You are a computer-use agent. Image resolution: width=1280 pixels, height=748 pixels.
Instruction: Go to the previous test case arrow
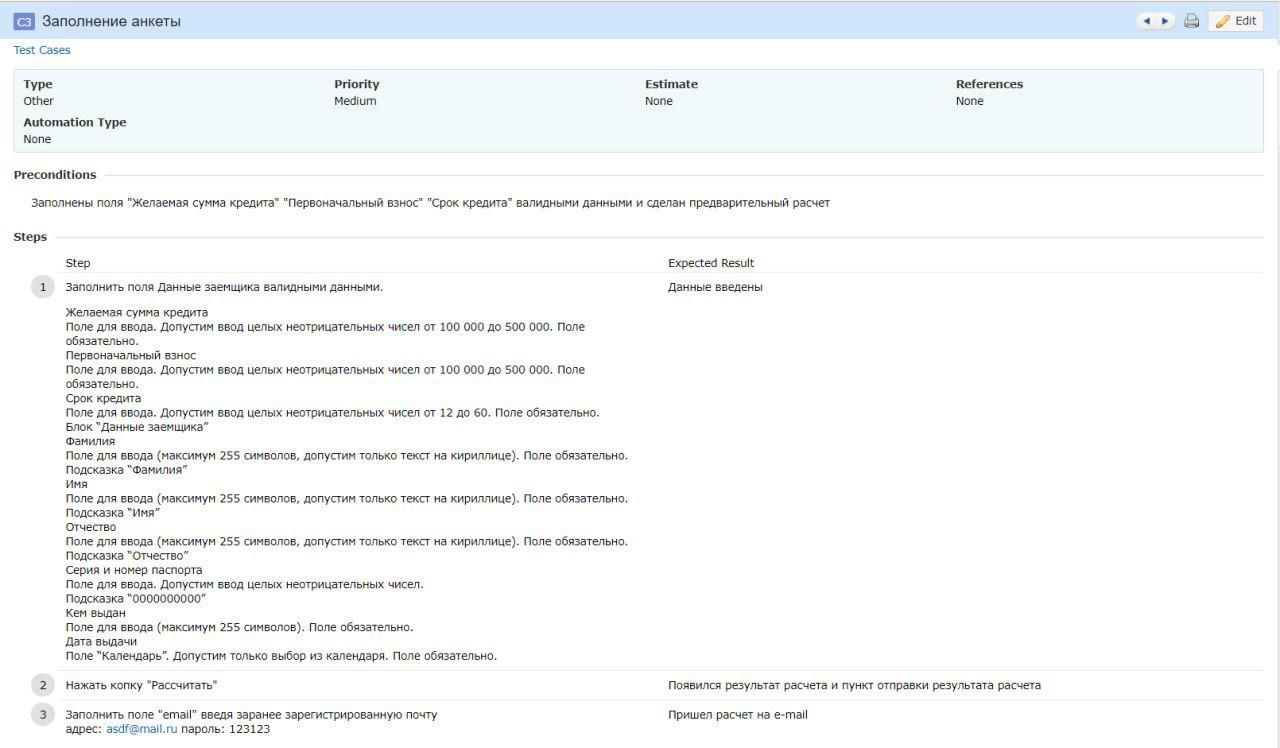(1146, 21)
